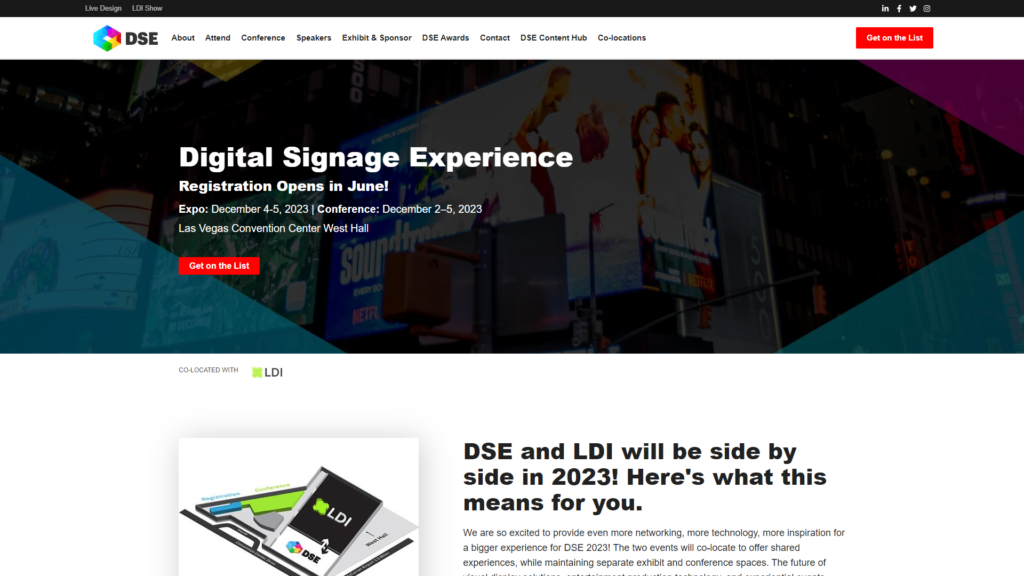Click the hero banner Get on the List button

point(219,266)
